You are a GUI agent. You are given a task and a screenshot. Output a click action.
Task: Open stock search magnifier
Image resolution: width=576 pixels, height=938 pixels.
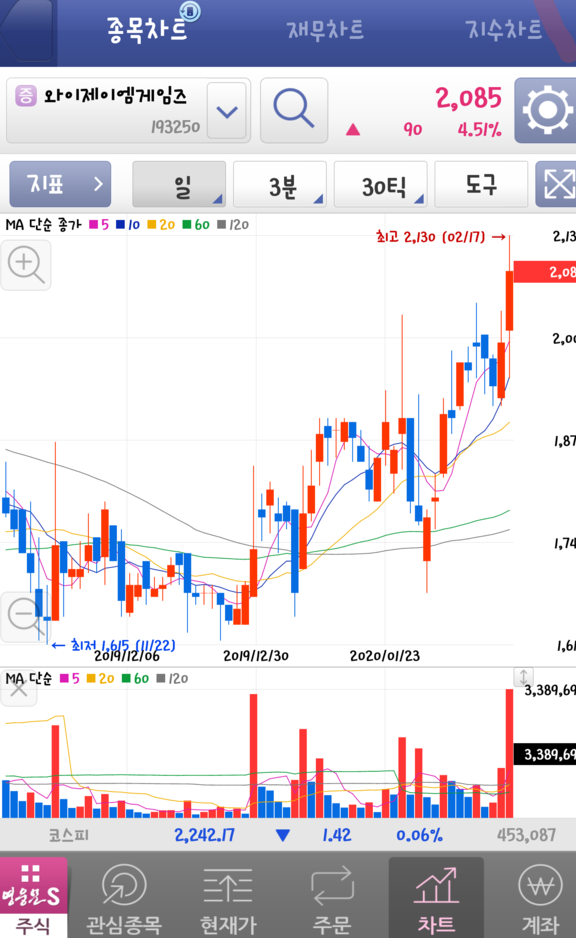click(294, 110)
